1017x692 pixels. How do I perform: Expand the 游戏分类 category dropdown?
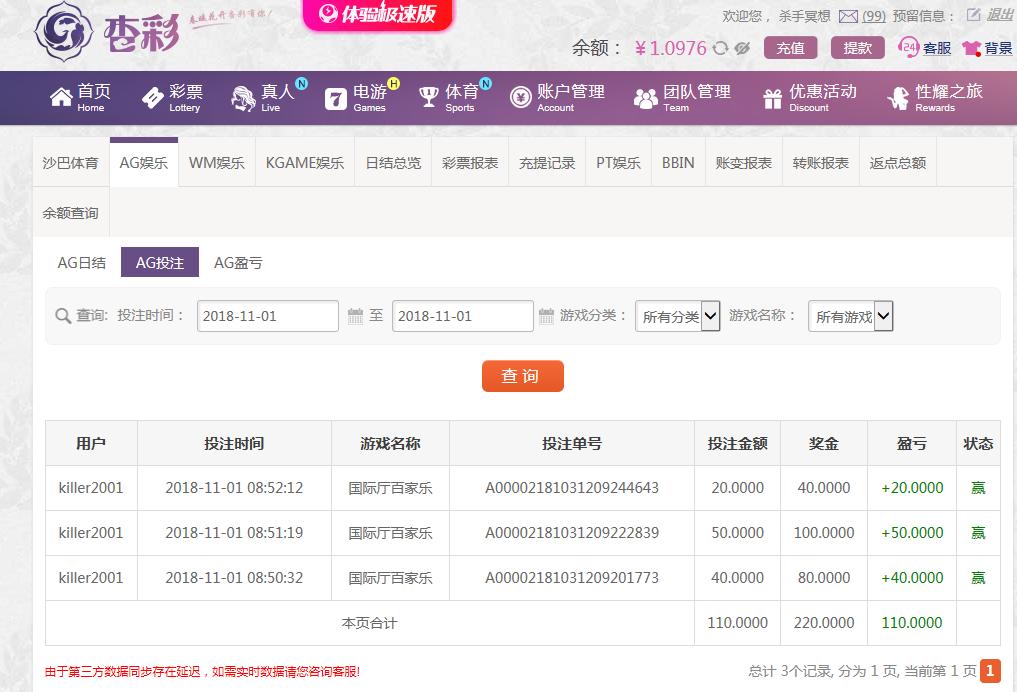tap(678, 317)
